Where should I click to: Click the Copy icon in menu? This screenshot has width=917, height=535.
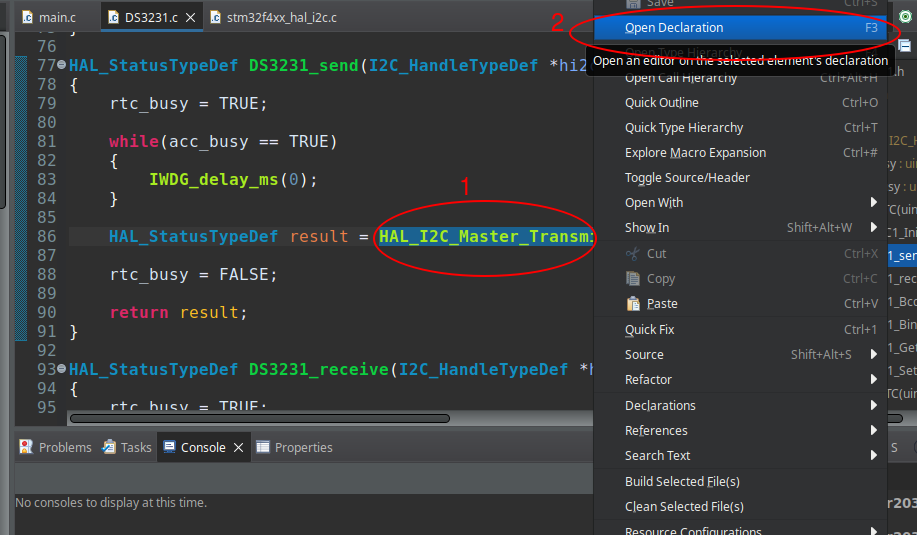point(633,278)
